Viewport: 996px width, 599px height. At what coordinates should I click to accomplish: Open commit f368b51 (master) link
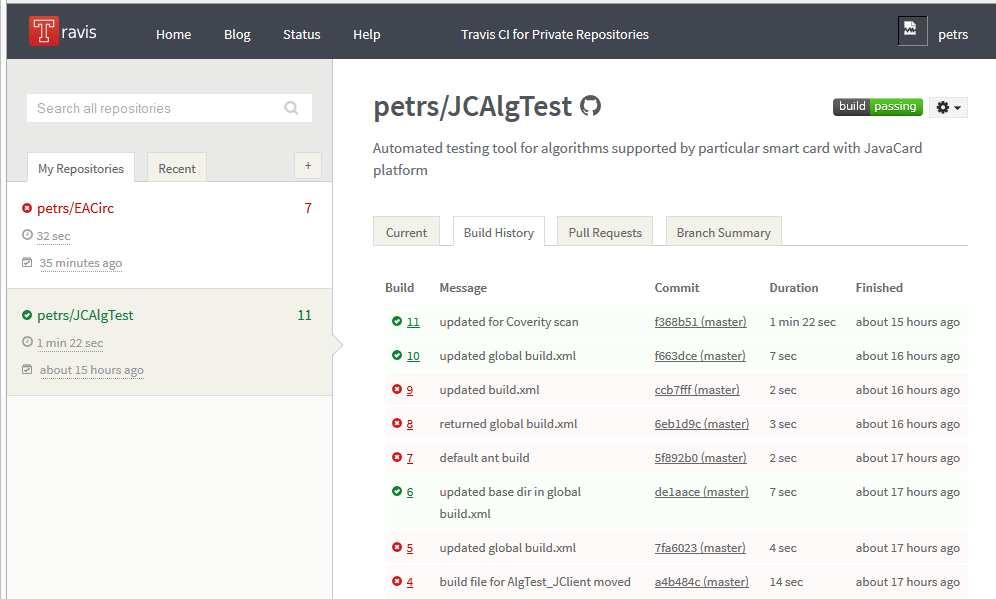pyautogui.click(x=700, y=322)
